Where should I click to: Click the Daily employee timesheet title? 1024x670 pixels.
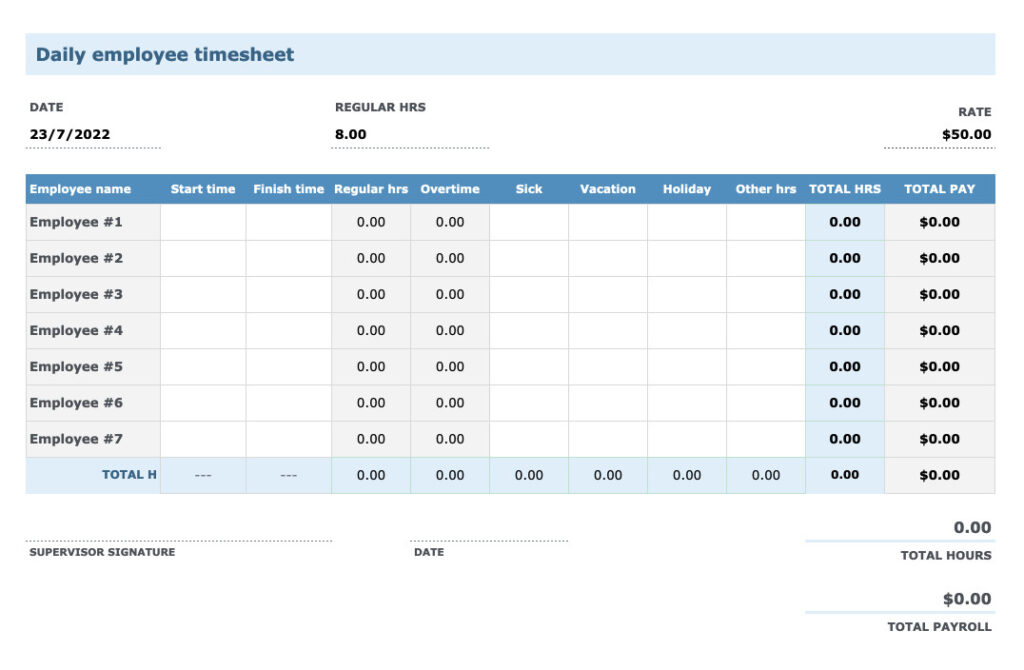pos(164,54)
